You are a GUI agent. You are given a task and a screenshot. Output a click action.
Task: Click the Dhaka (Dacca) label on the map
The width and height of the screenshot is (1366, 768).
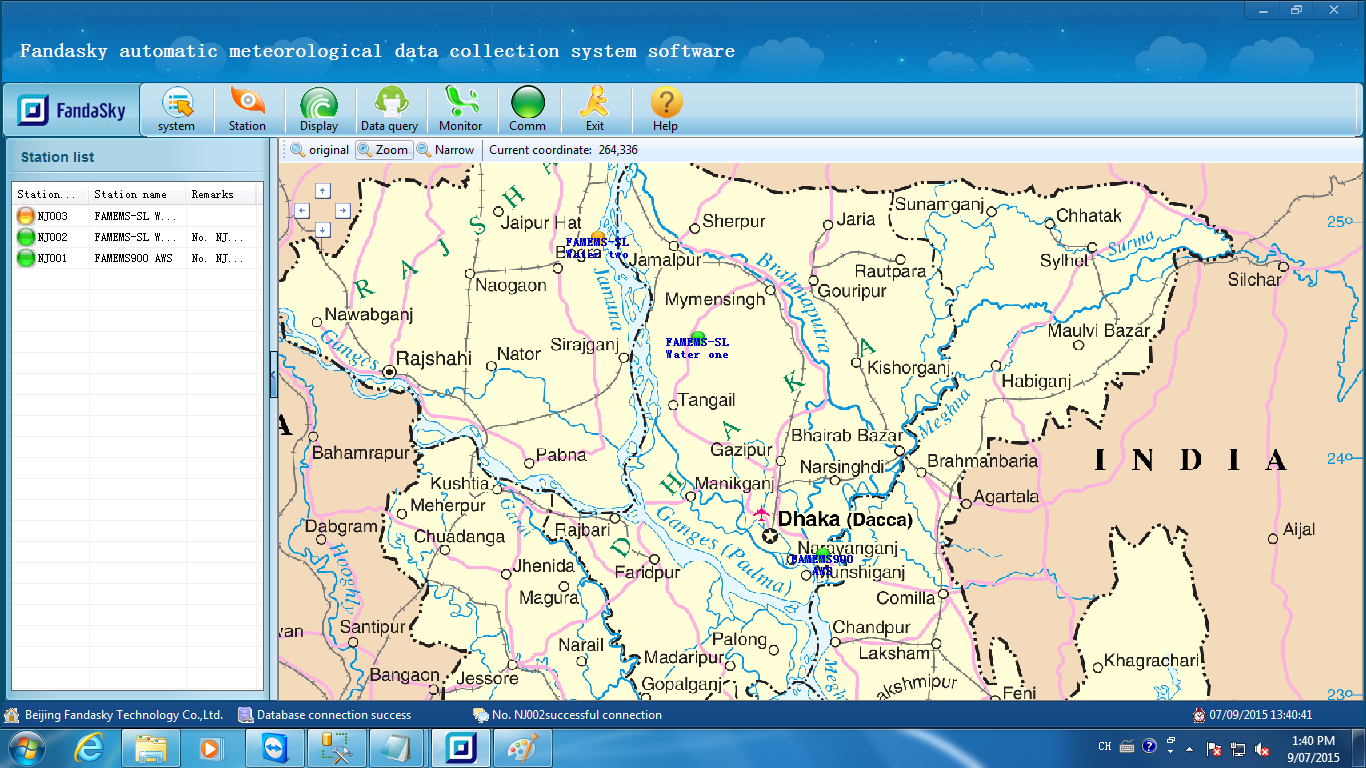[845, 519]
